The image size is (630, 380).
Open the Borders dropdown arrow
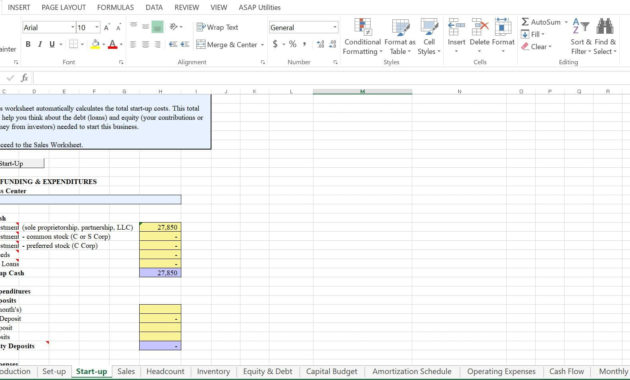pyautogui.click(x=82, y=44)
